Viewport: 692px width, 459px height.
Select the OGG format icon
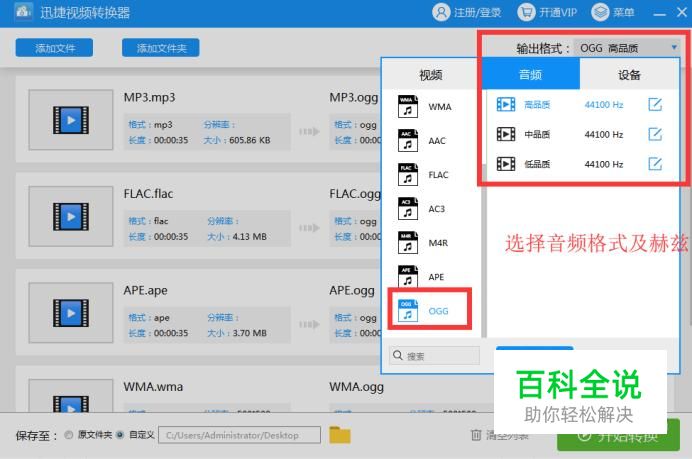(x=408, y=310)
